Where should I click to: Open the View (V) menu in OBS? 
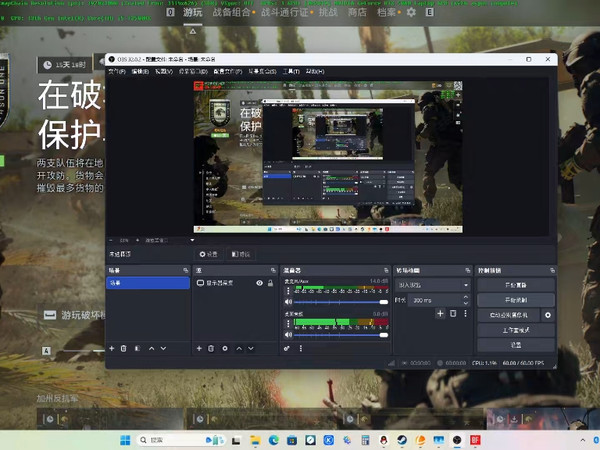[164, 72]
